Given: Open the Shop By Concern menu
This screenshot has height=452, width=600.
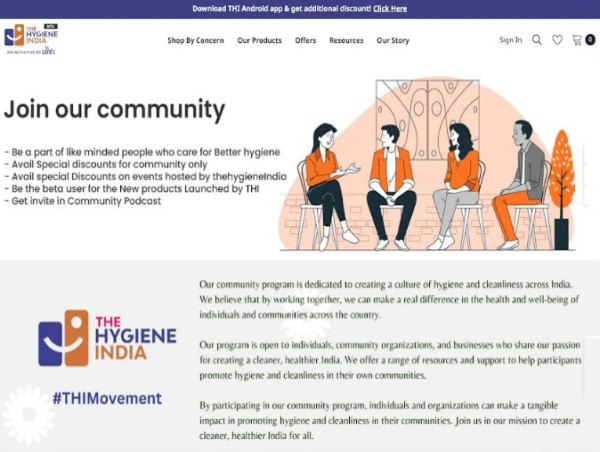Looking at the screenshot, I should (196, 40).
